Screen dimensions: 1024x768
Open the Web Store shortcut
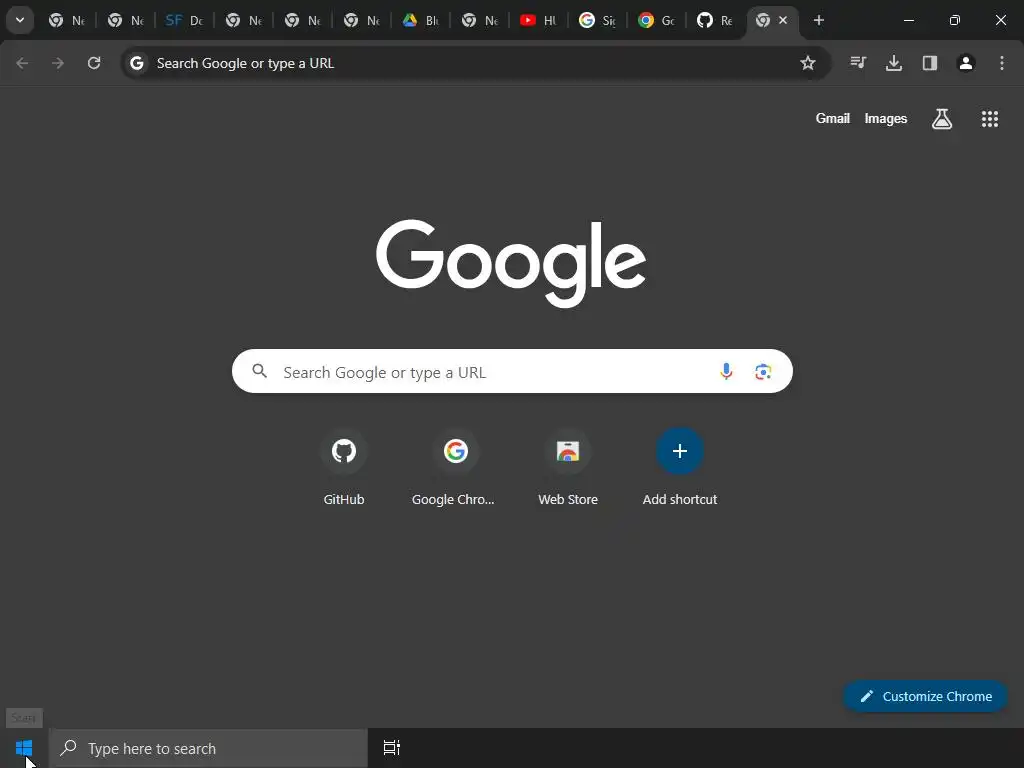(x=568, y=468)
